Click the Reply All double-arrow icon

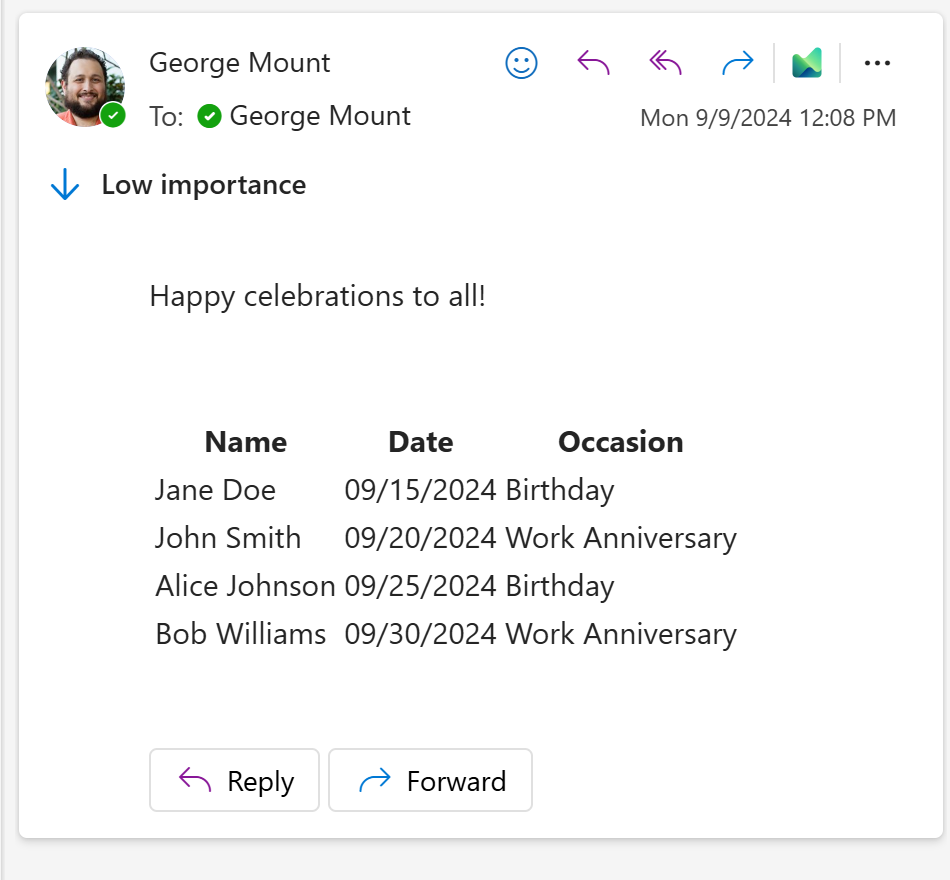(665, 64)
